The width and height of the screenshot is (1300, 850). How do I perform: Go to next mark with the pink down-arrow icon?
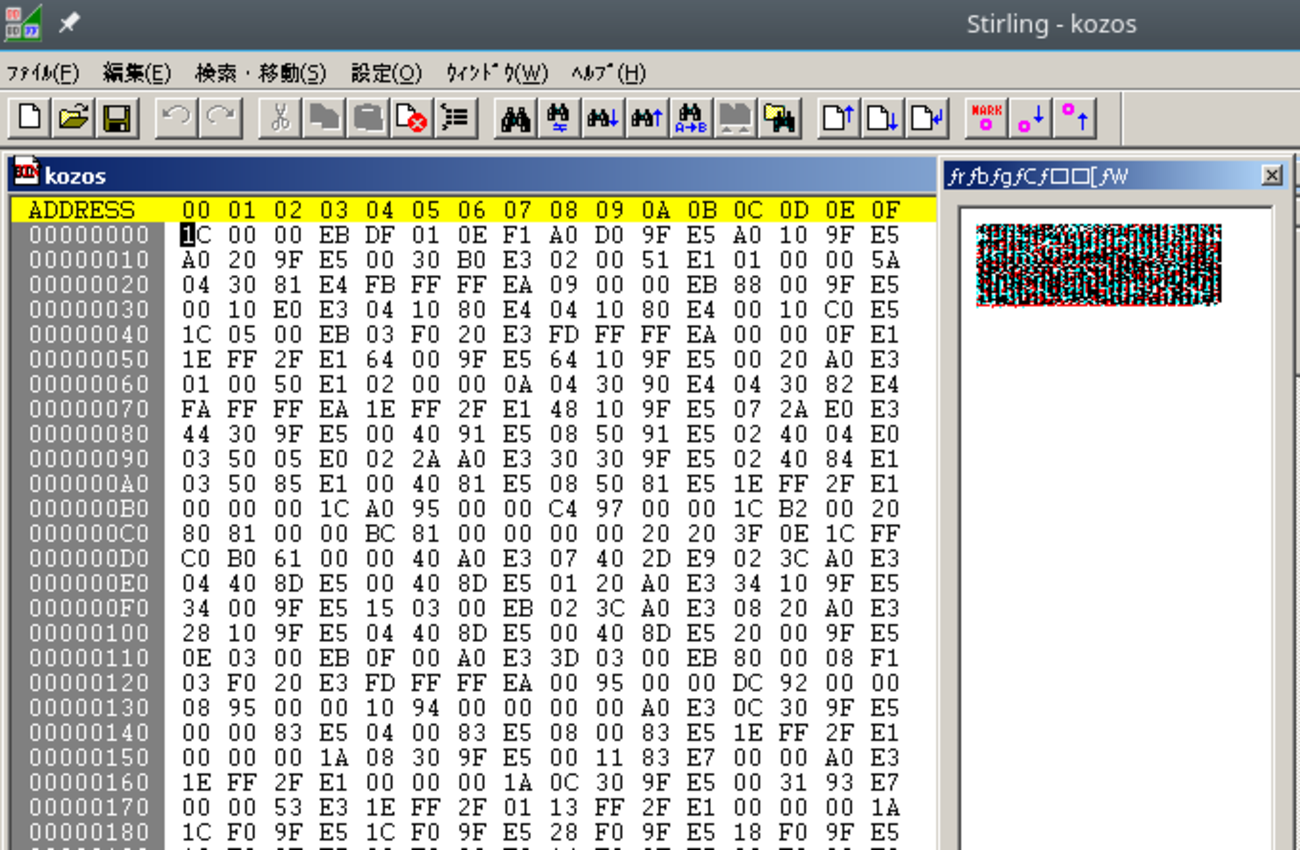click(x=1030, y=118)
